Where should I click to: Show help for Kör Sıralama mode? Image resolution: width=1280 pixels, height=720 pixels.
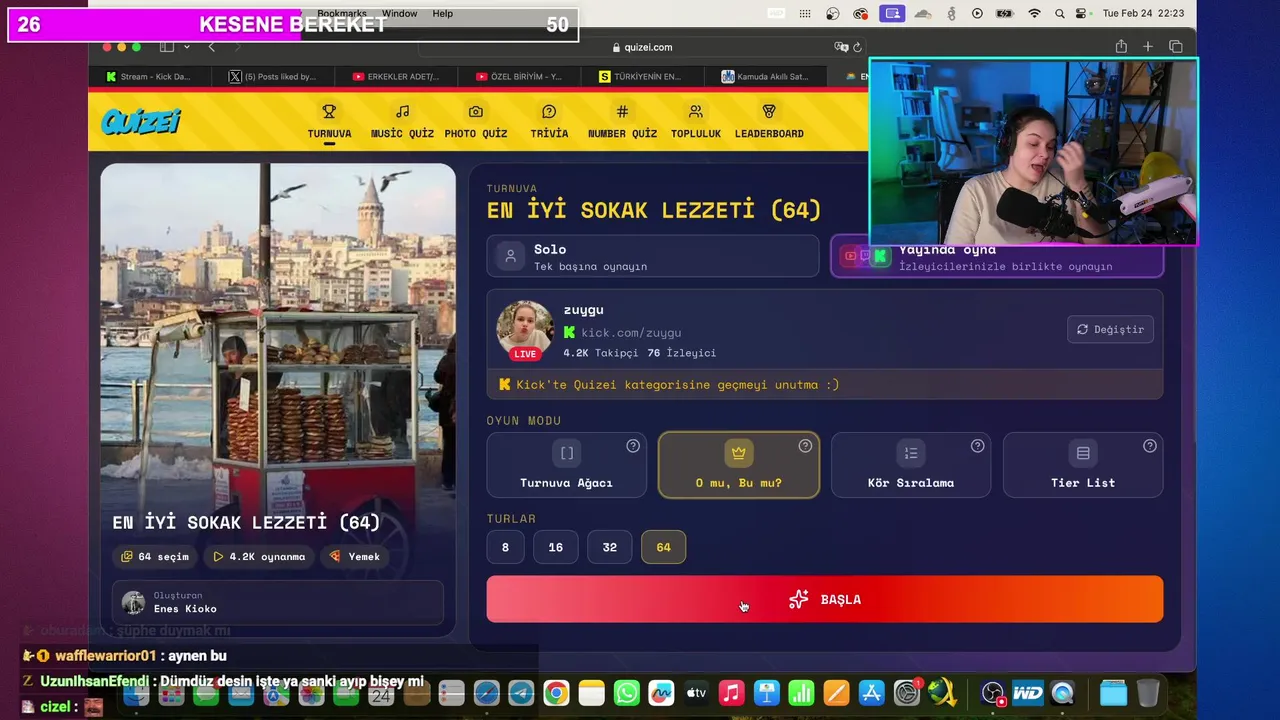[977, 446]
